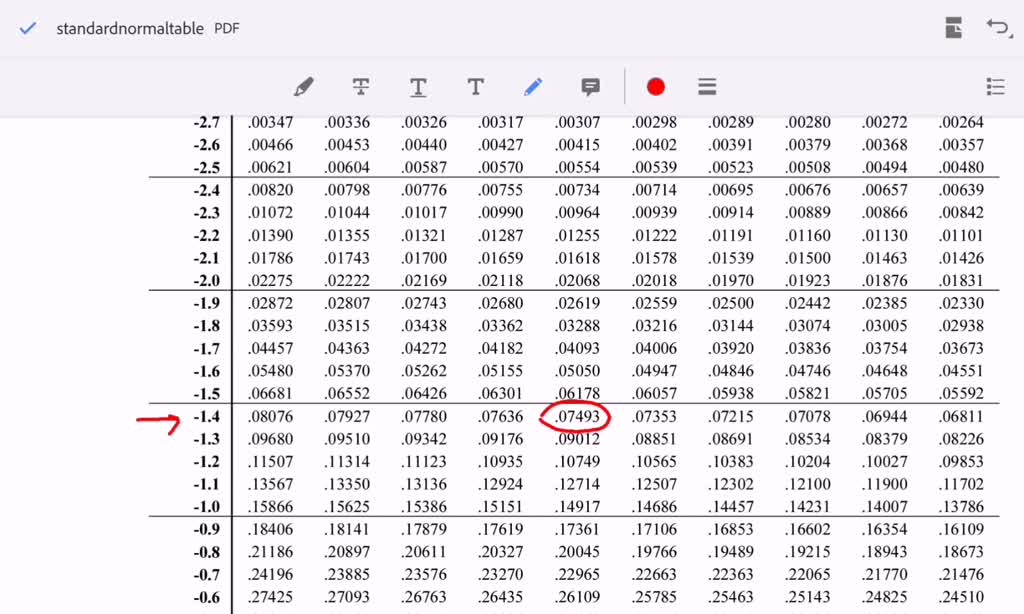Tap the value .21186

(270, 552)
